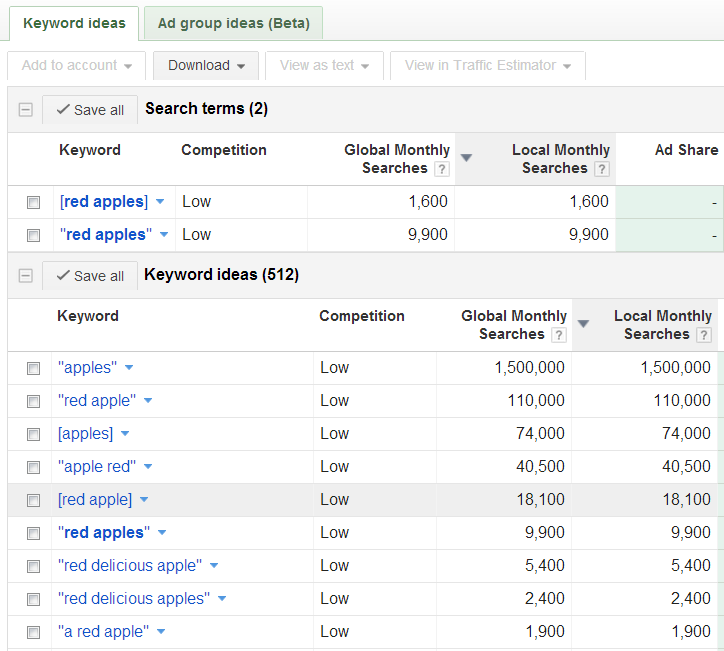724x651 pixels.
Task: Click the 18,100 Global Monthly Searches value
Action: 540,500
